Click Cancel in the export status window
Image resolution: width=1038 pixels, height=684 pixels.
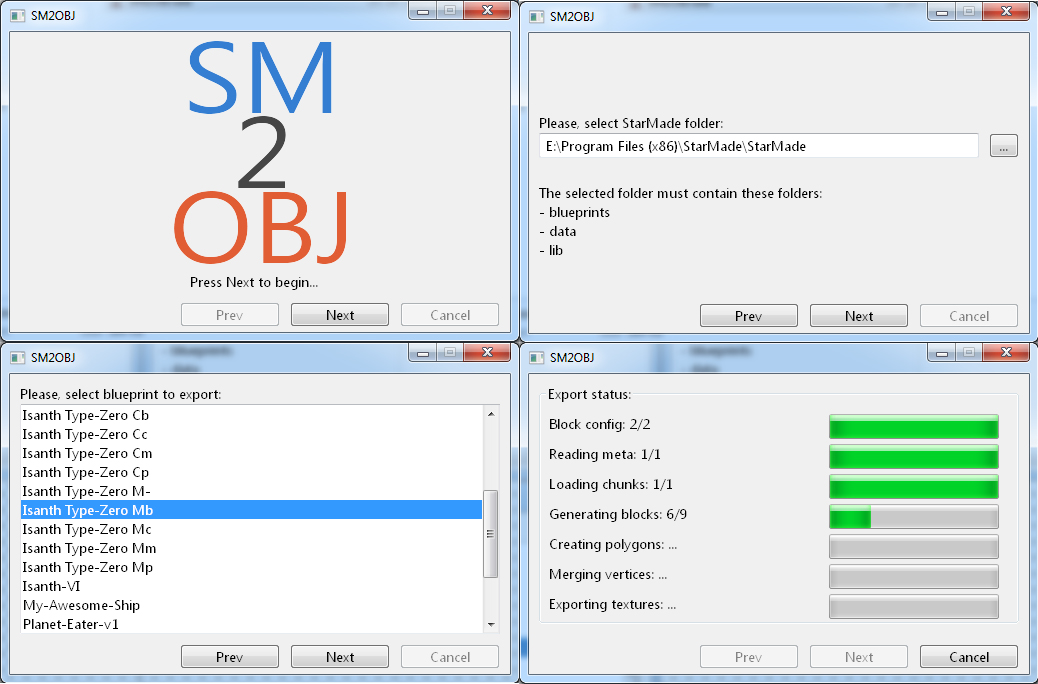click(969, 657)
